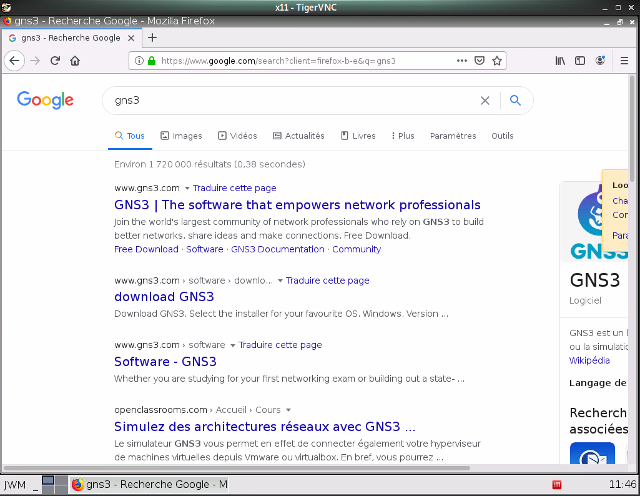Open Paramètres search settings

click(x=453, y=136)
